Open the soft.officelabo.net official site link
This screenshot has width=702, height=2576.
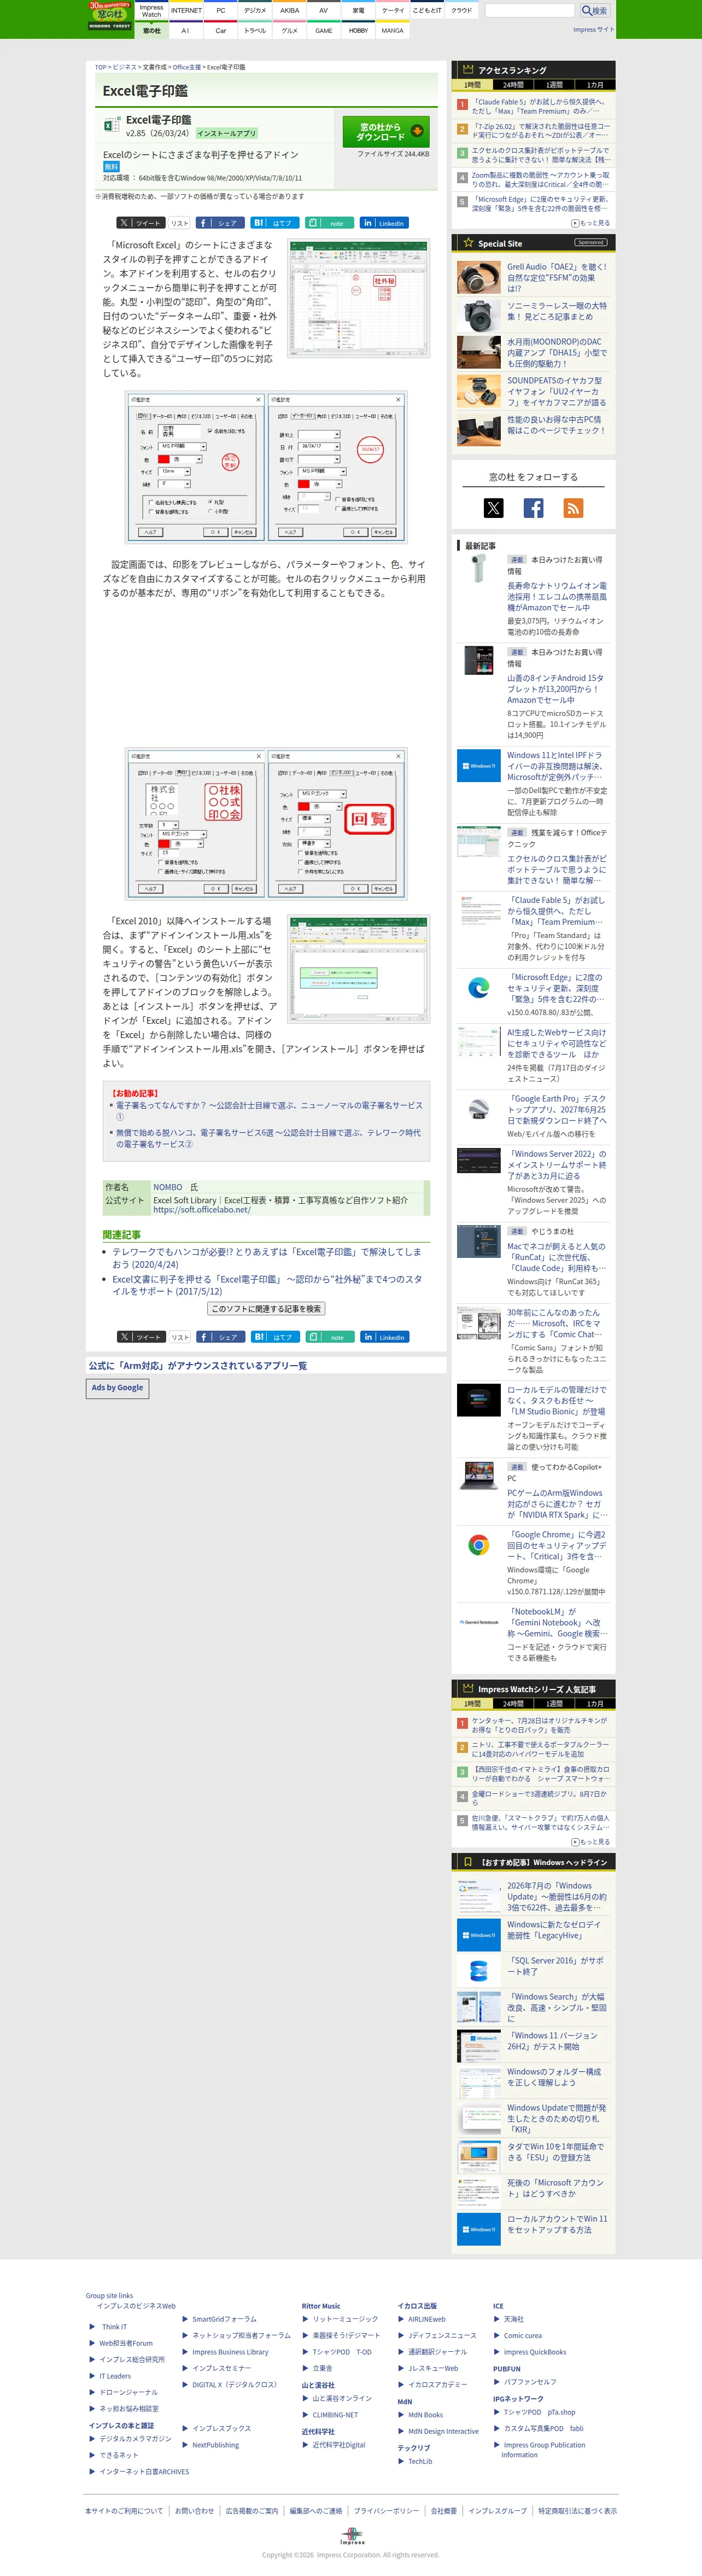(201, 1209)
